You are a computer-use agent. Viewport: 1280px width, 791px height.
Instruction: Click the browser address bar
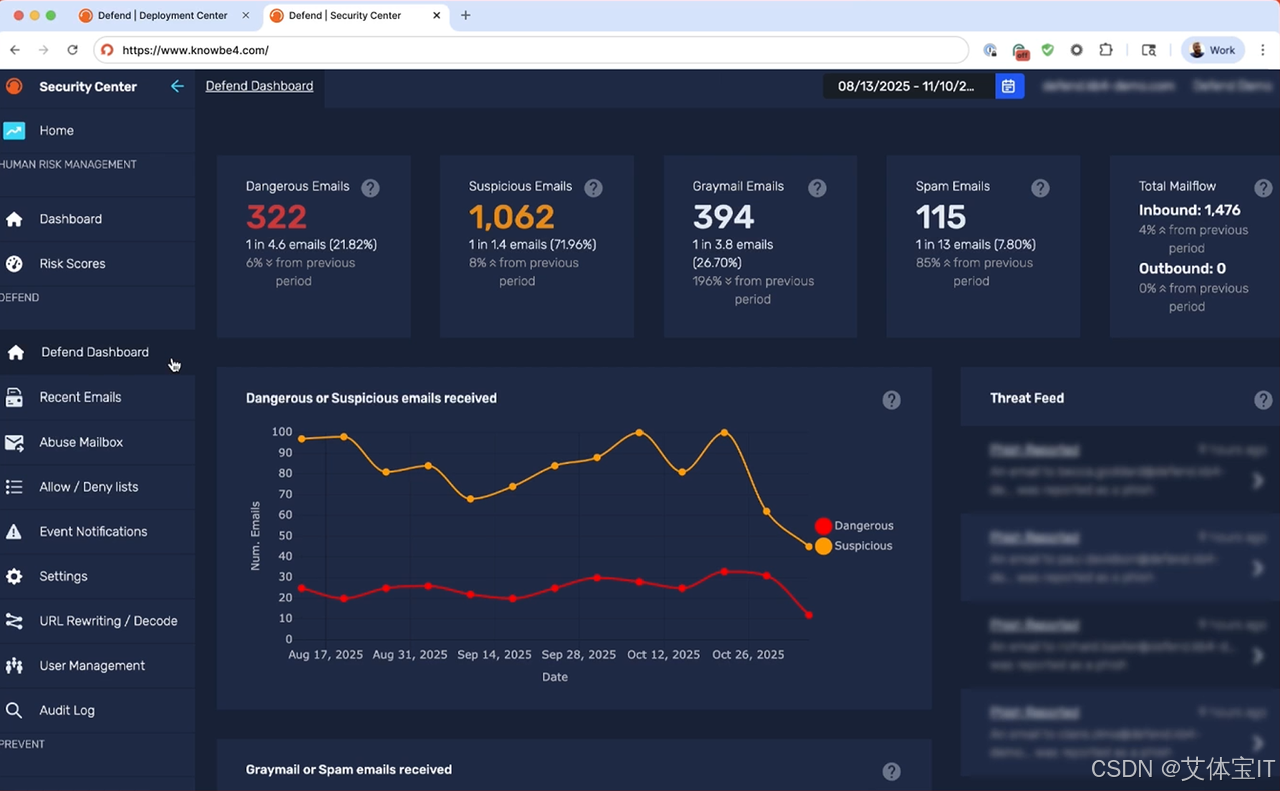(531, 50)
